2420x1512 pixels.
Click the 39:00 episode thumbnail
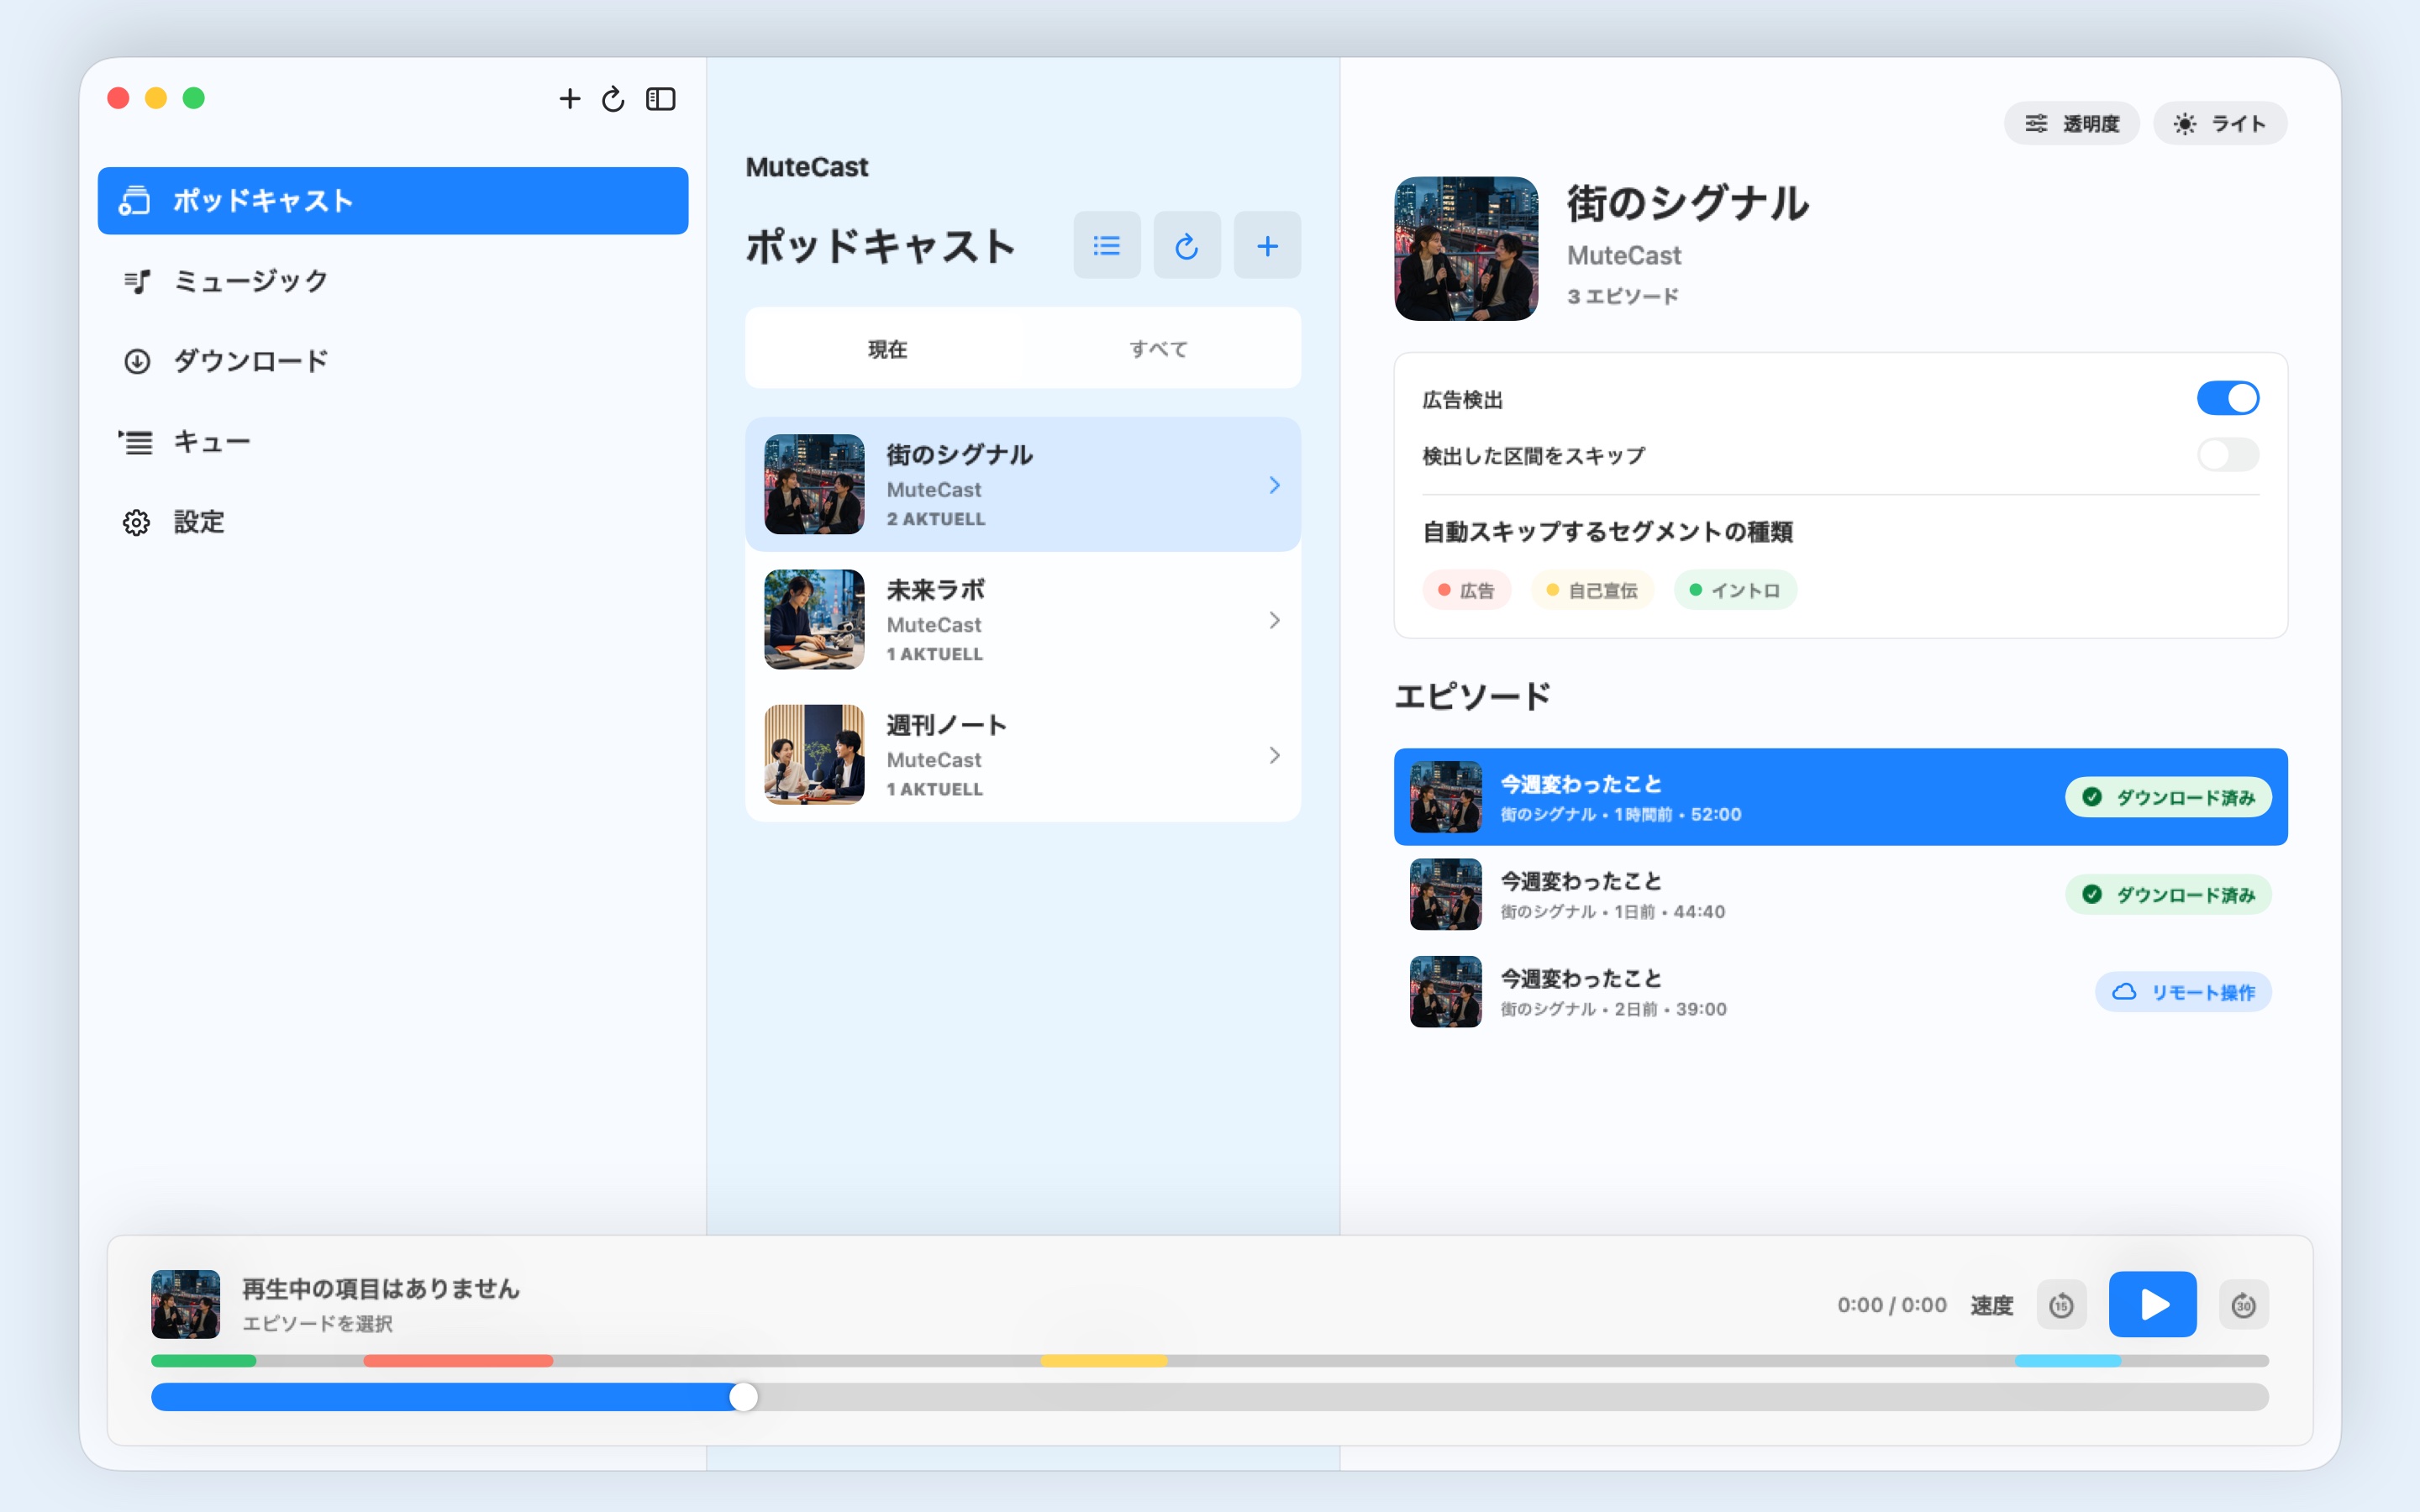(1445, 991)
